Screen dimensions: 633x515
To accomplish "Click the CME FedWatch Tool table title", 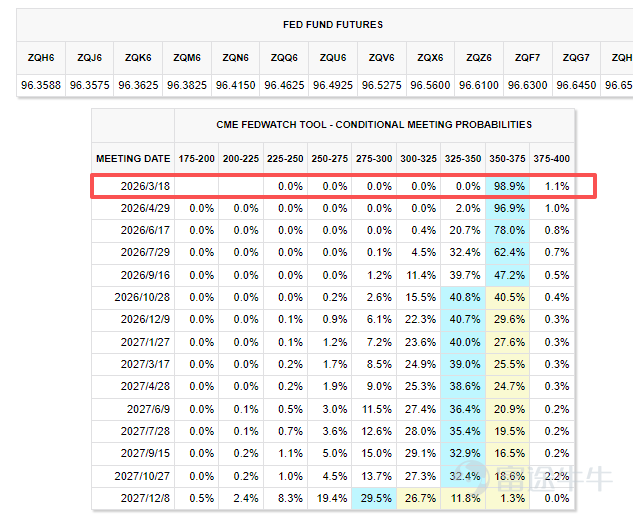I will point(374,125).
